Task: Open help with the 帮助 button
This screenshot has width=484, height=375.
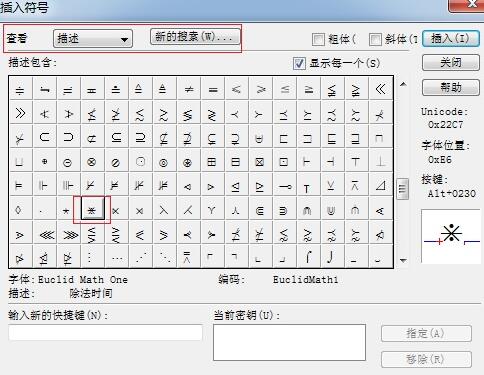Action: (451, 87)
